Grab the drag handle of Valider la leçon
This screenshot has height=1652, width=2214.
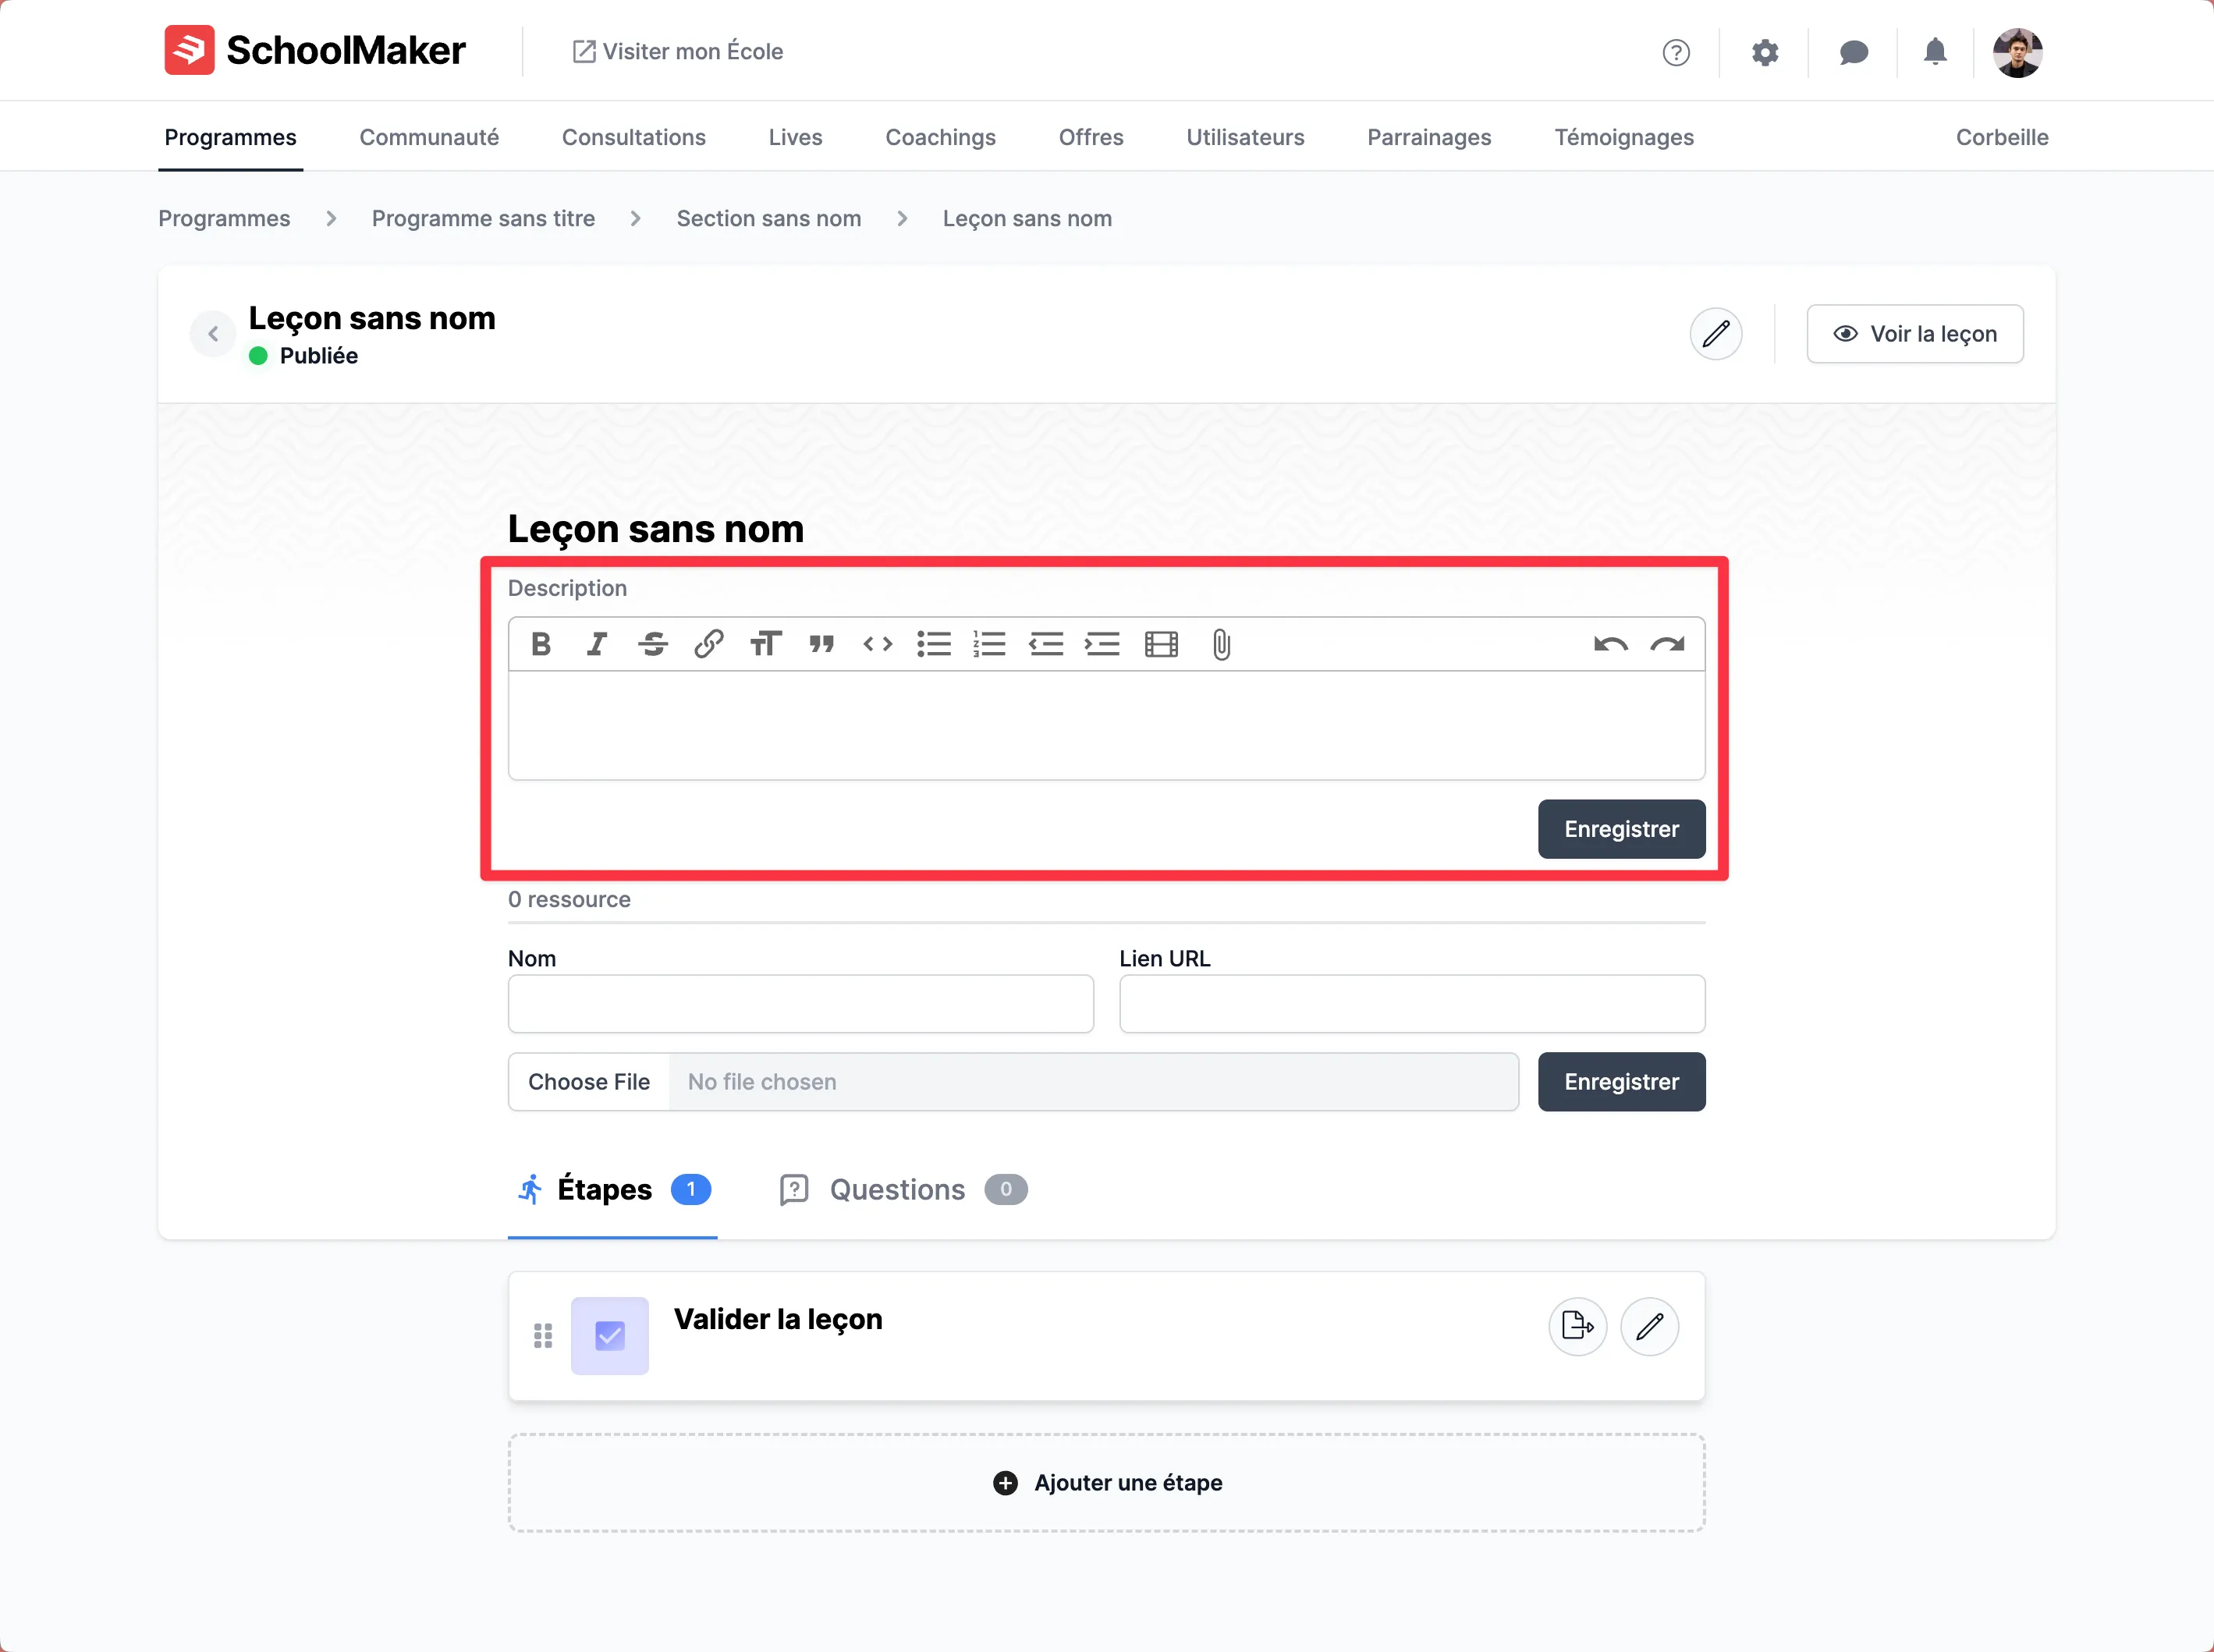coord(543,1336)
